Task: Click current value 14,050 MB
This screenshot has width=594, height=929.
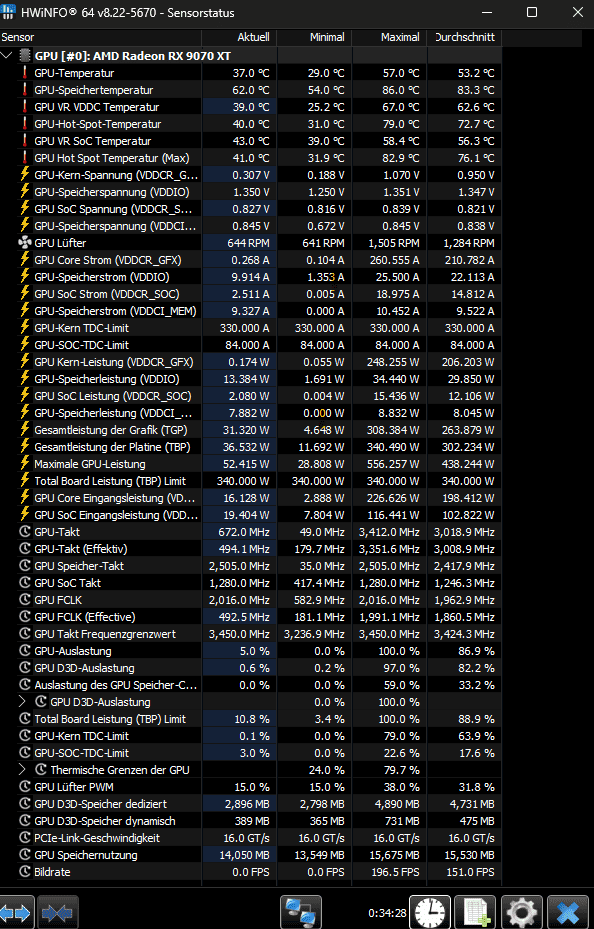Action: (247, 855)
